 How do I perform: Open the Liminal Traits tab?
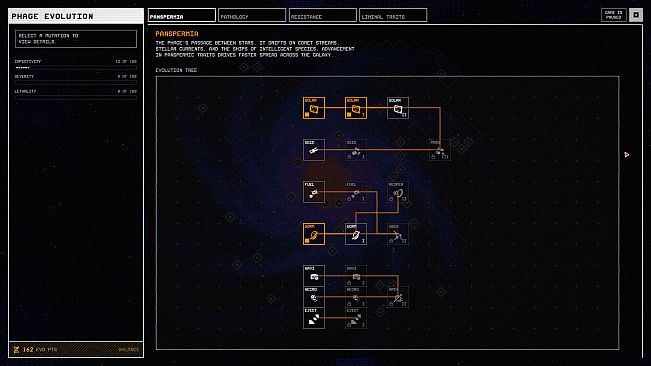393,16
